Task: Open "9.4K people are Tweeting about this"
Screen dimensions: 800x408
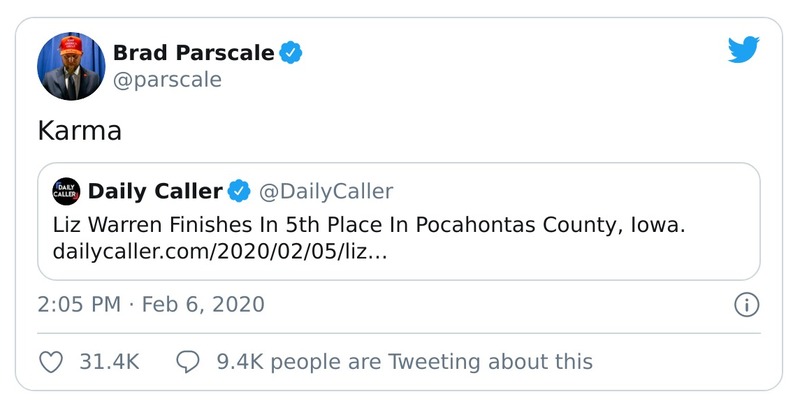Action: pyautogui.click(x=404, y=361)
